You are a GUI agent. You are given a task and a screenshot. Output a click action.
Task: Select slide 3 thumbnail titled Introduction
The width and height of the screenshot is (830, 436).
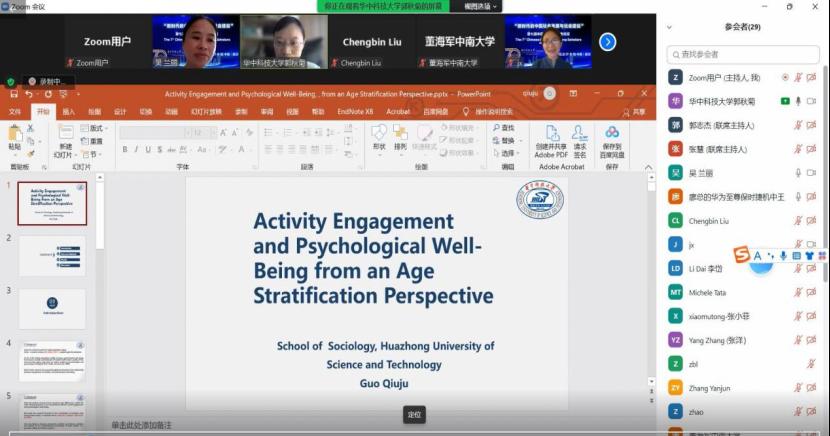tap(52, 306)
